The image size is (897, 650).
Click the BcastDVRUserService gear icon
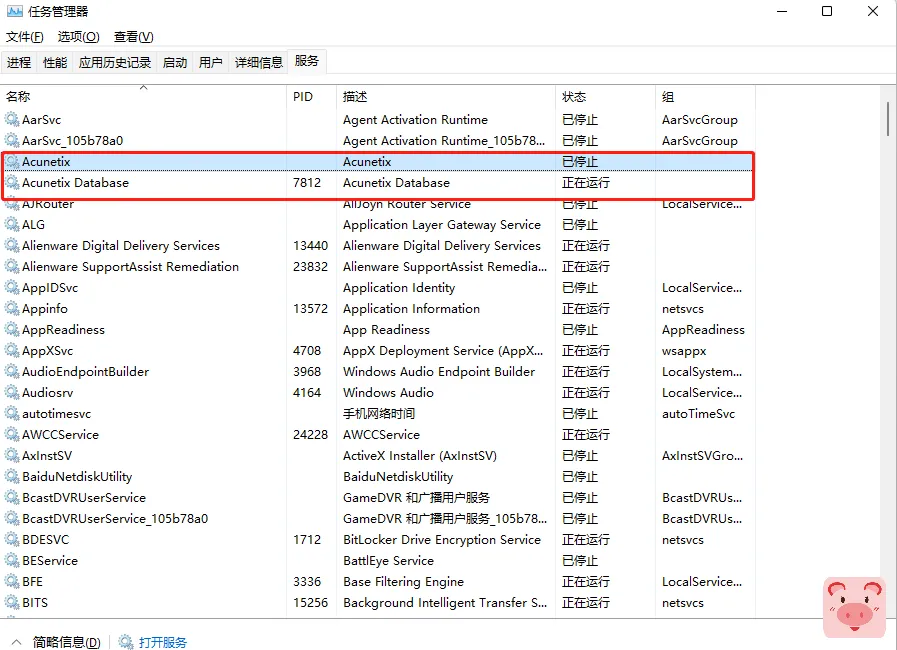(12, 497)
